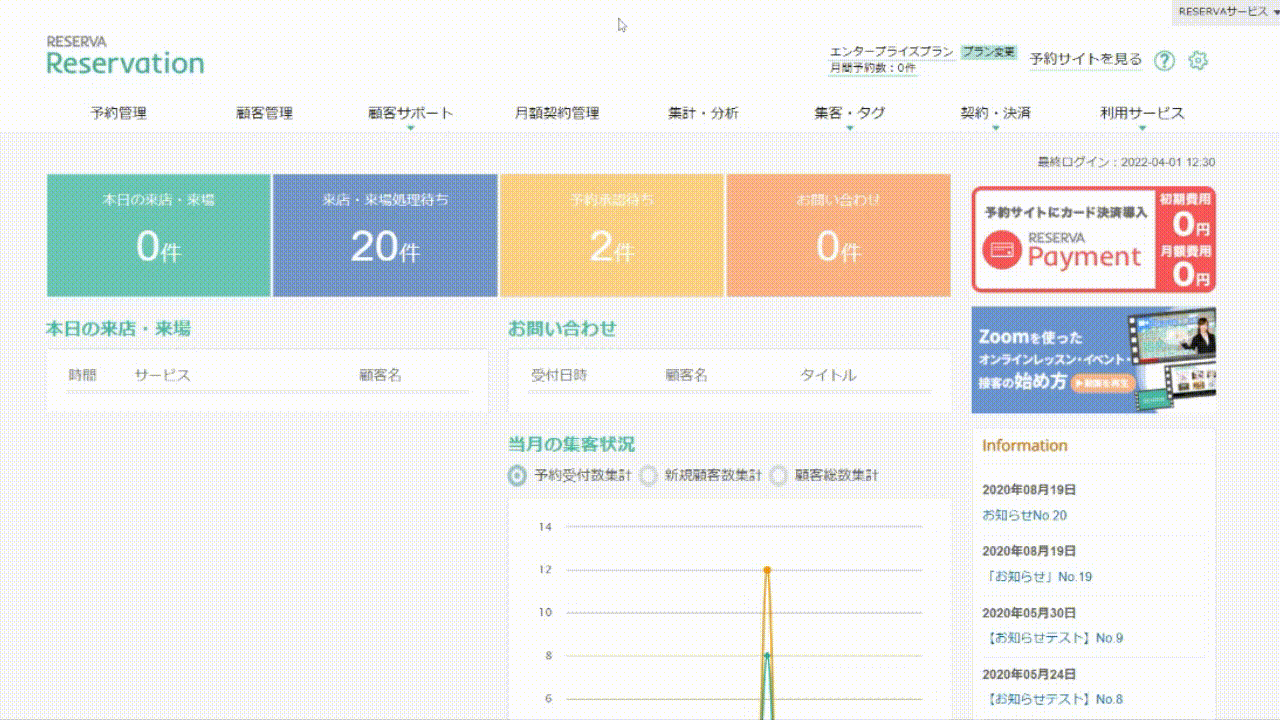Click the サービス column header
The height and width of the screenshot is (720, 1280).
[x=162, y=375]
